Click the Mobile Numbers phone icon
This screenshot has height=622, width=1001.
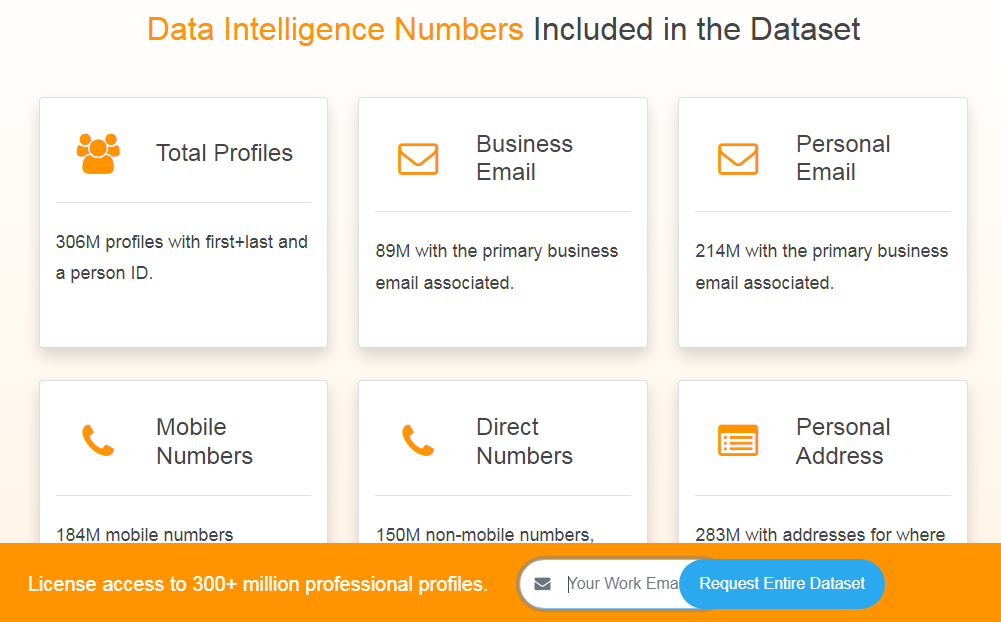pos(98,441)
